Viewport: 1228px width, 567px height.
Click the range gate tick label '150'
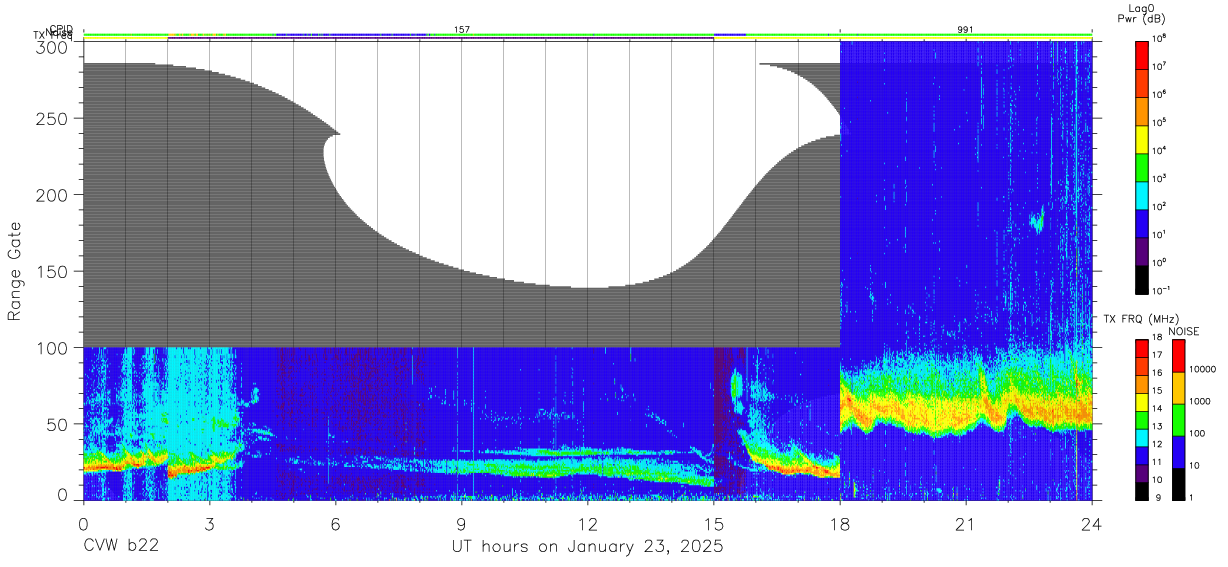pos(54,271)
